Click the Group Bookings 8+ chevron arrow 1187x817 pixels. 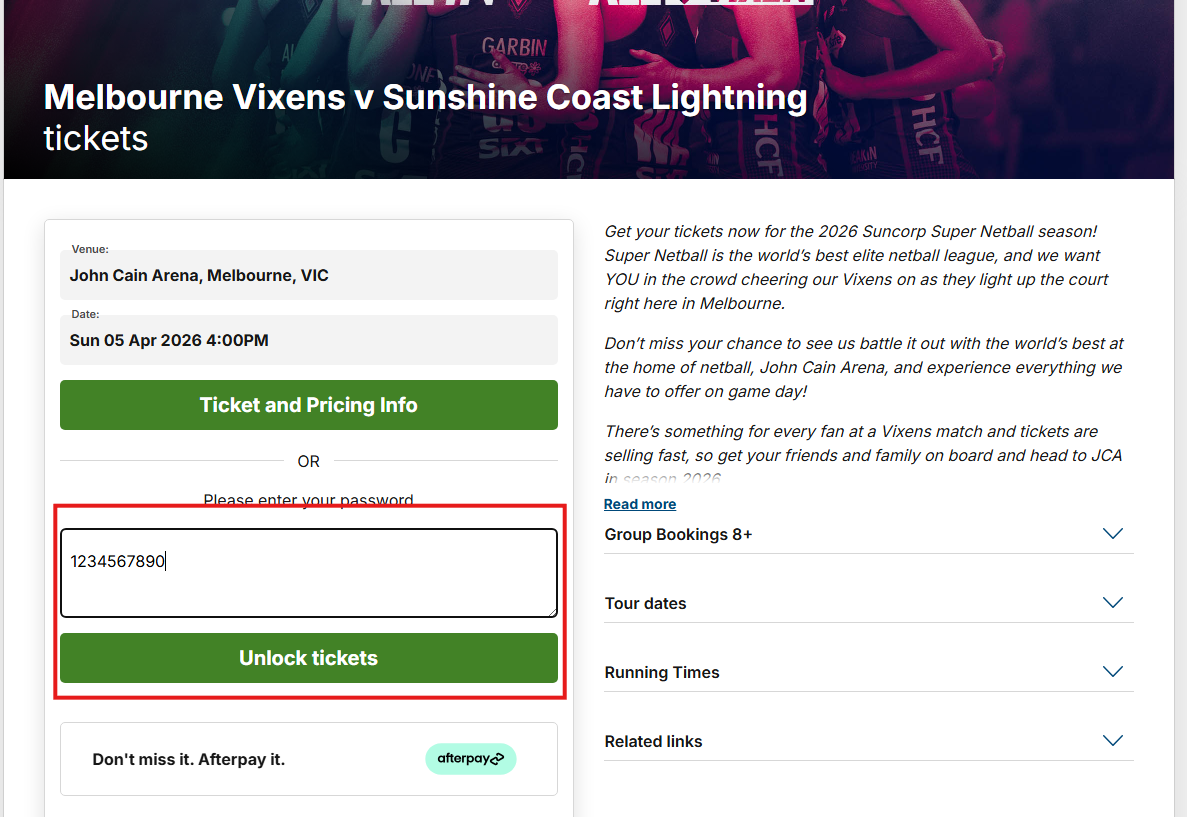point(1112,534)
